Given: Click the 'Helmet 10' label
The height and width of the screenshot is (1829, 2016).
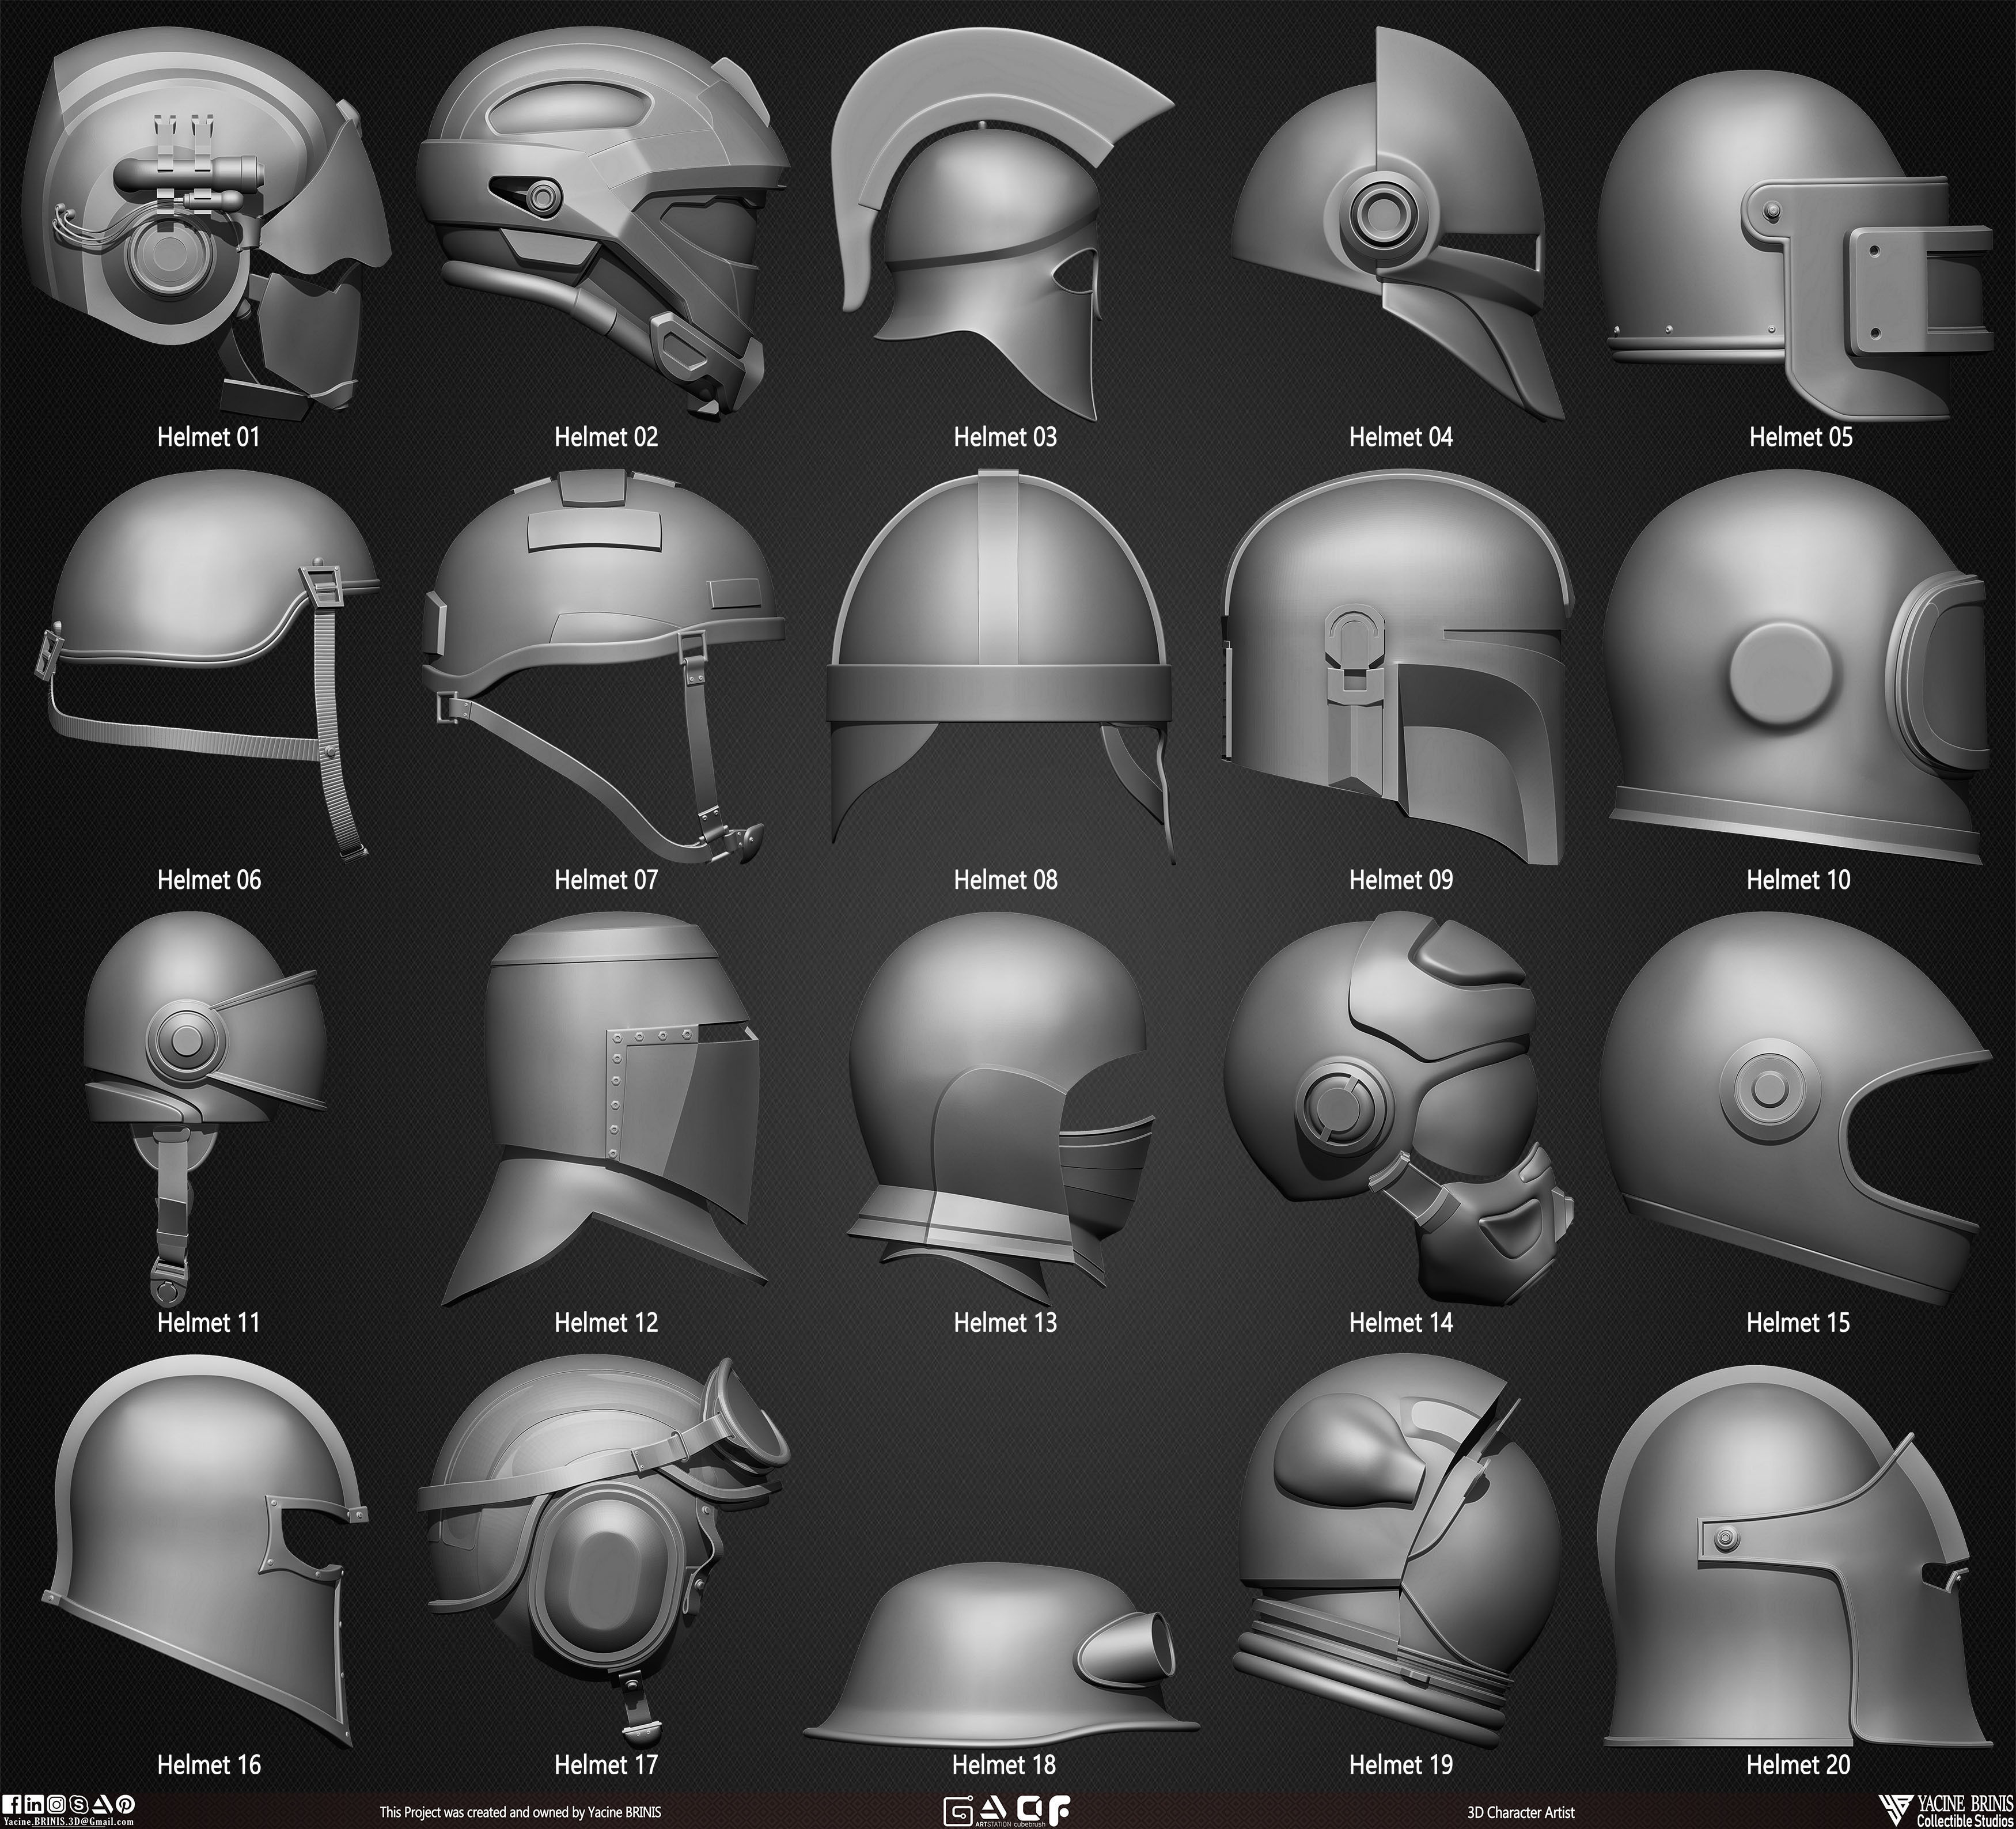Looking at the screenshot, I should [x=1798, y=880].
